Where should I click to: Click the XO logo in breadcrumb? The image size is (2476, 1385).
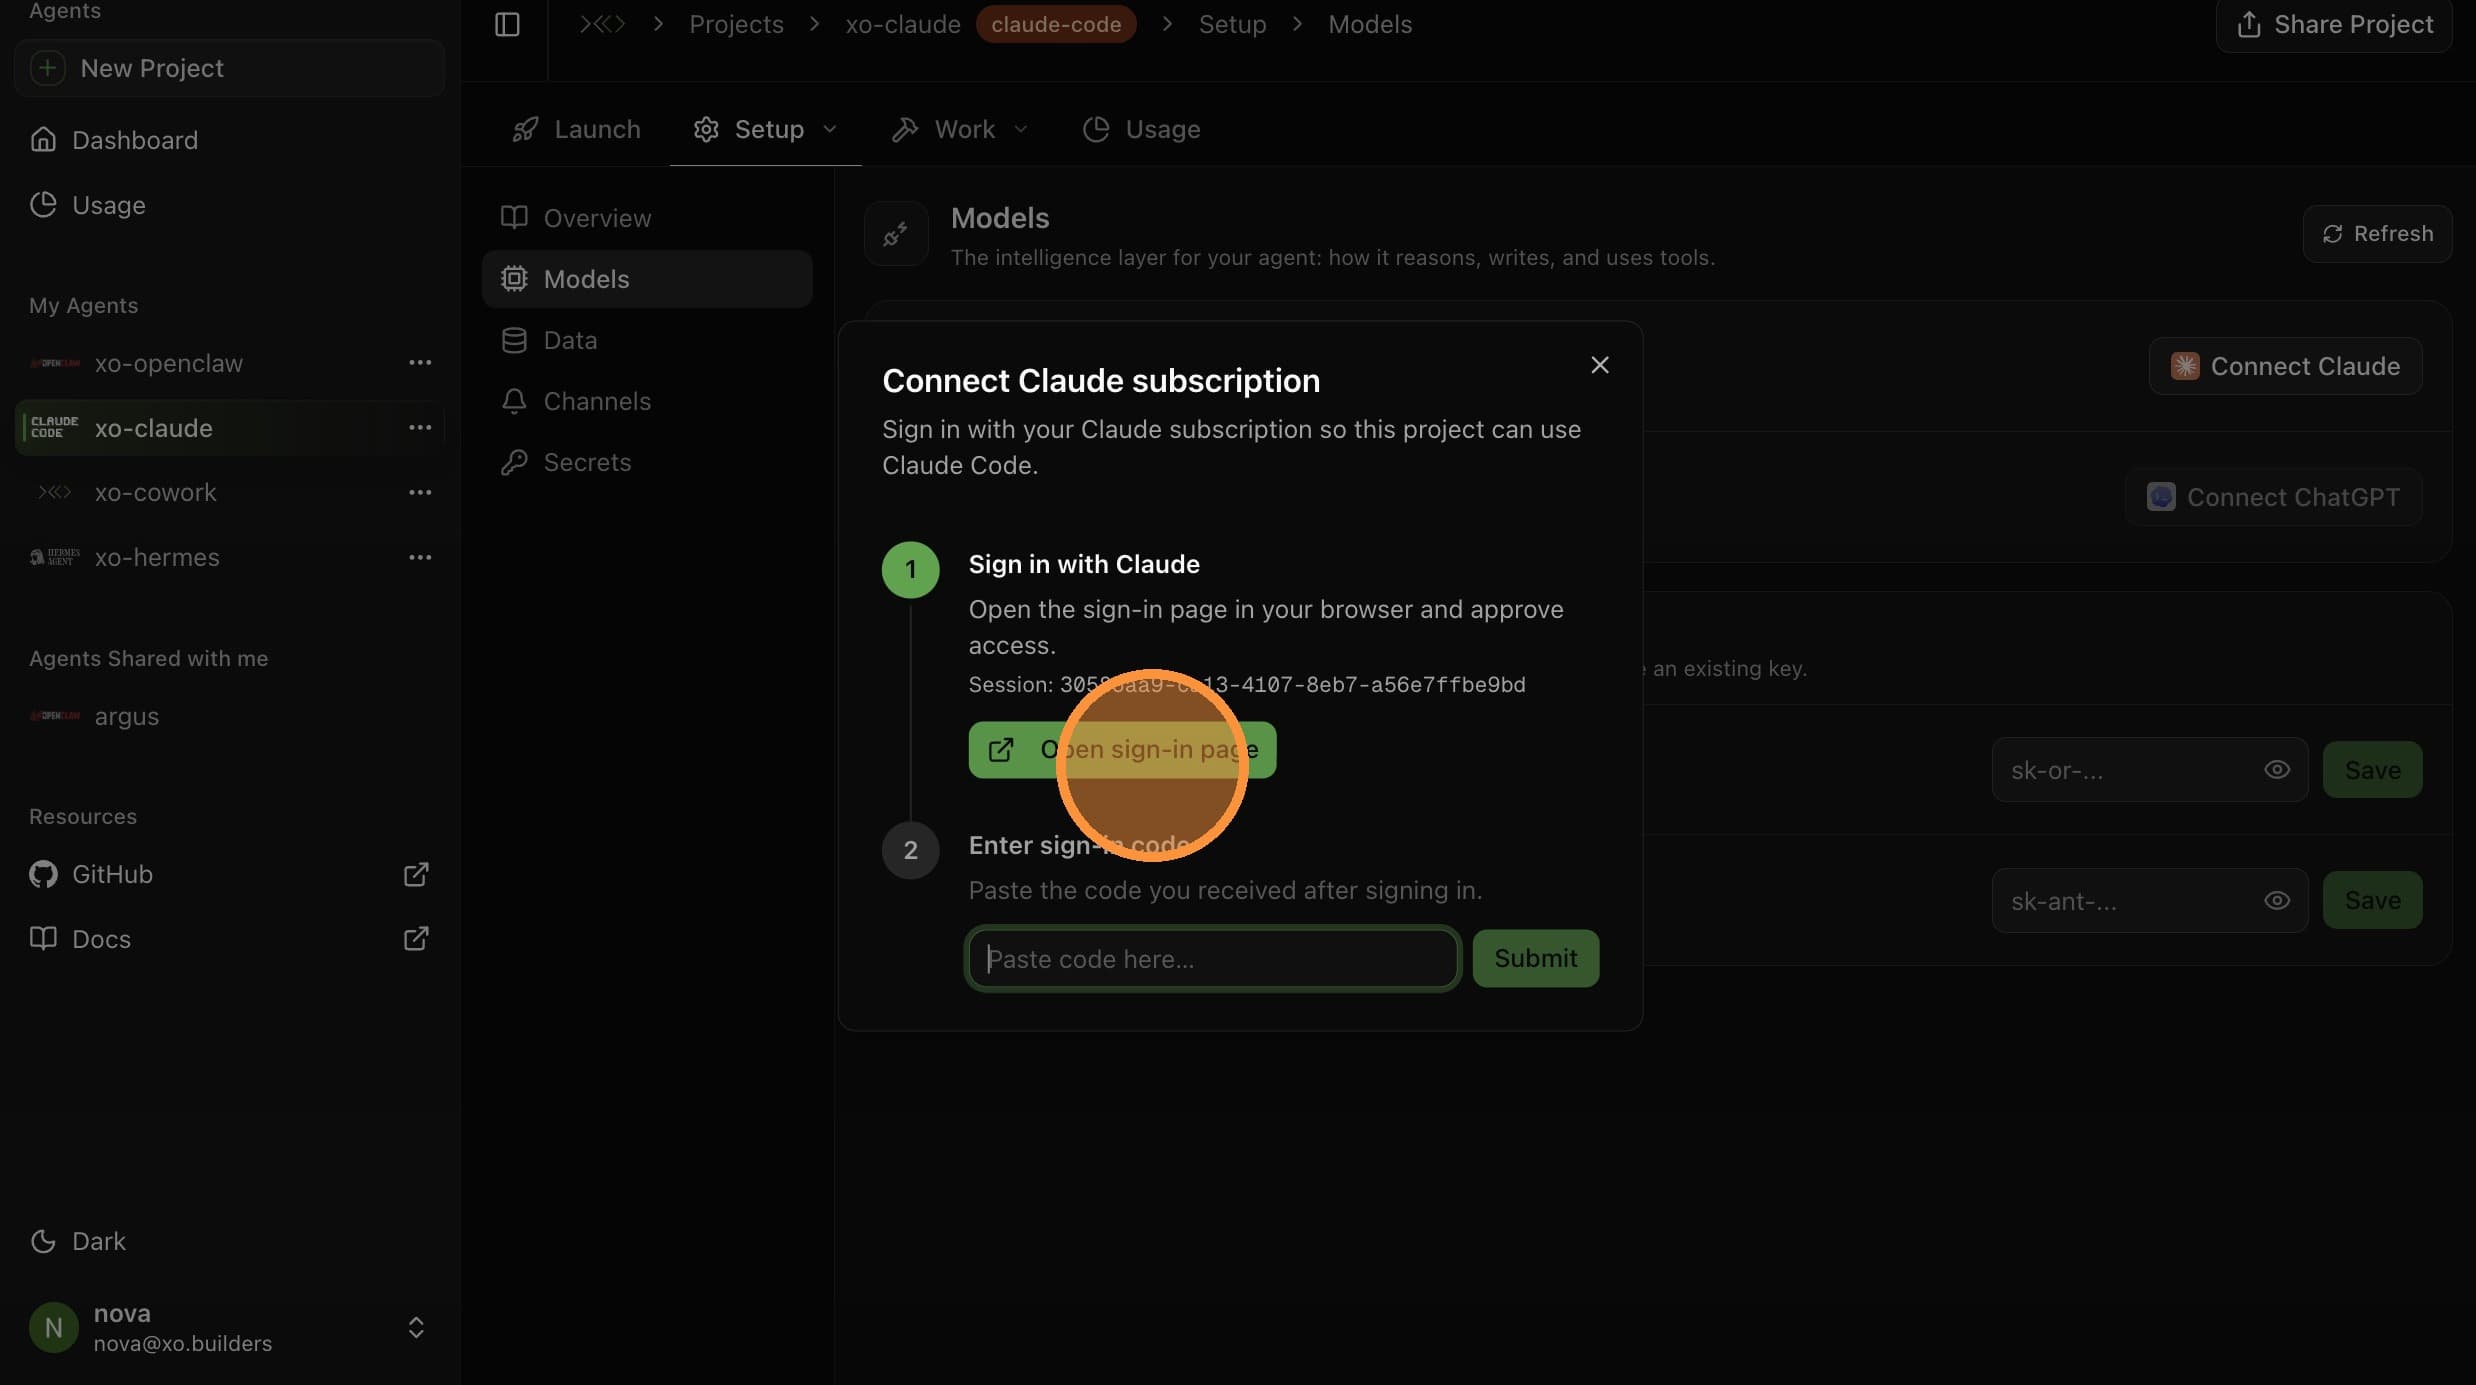[602, 24]
